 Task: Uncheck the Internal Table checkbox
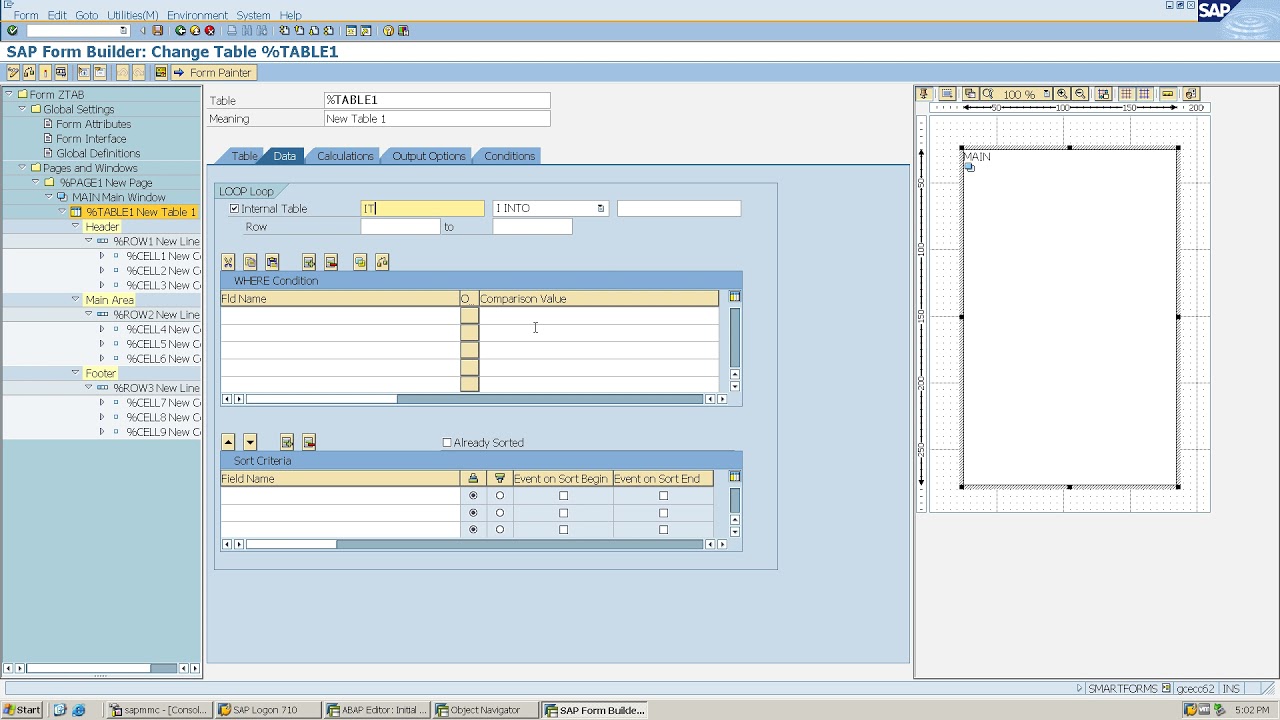click(235, 209)
